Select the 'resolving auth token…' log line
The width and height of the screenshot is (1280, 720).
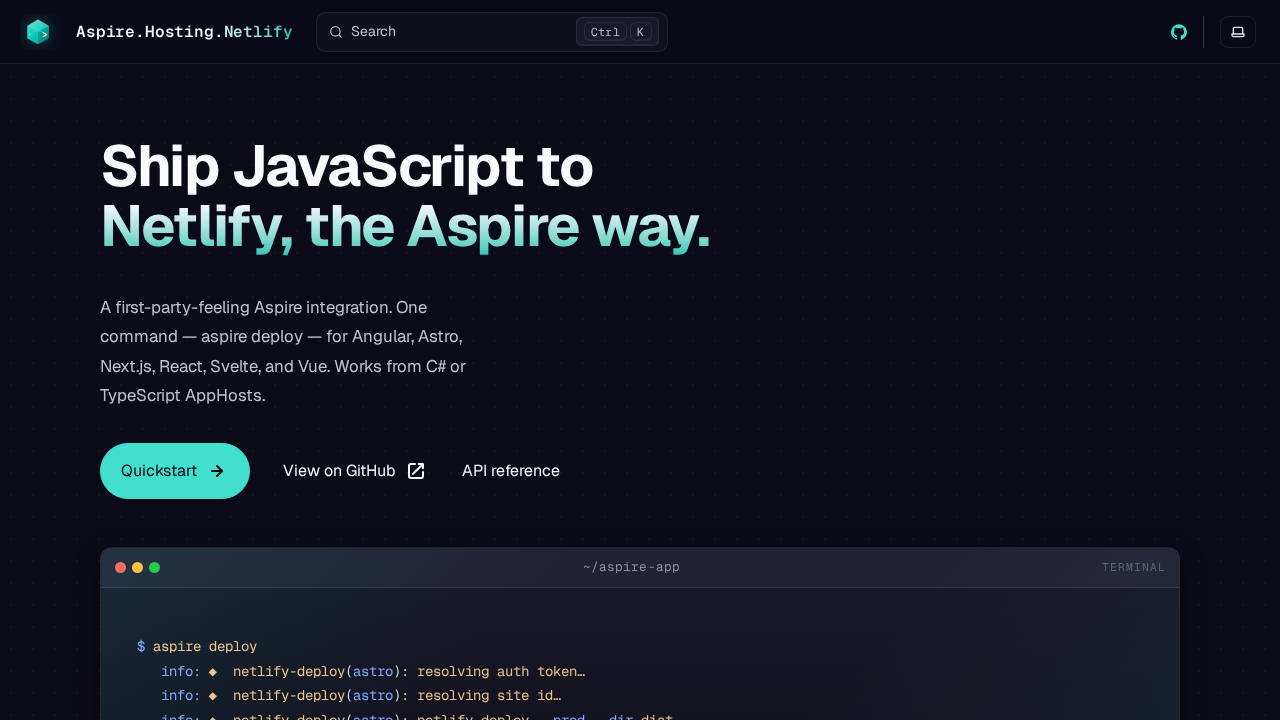click(x=373, y=672)
